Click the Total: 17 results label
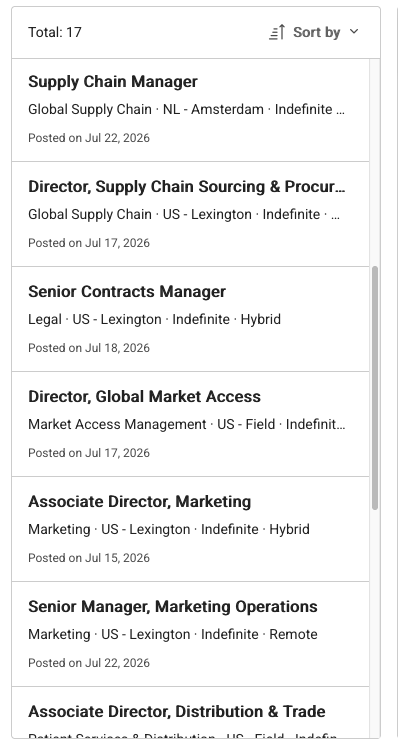This screenshot has width=398, height=742. (x=55, y=32)
